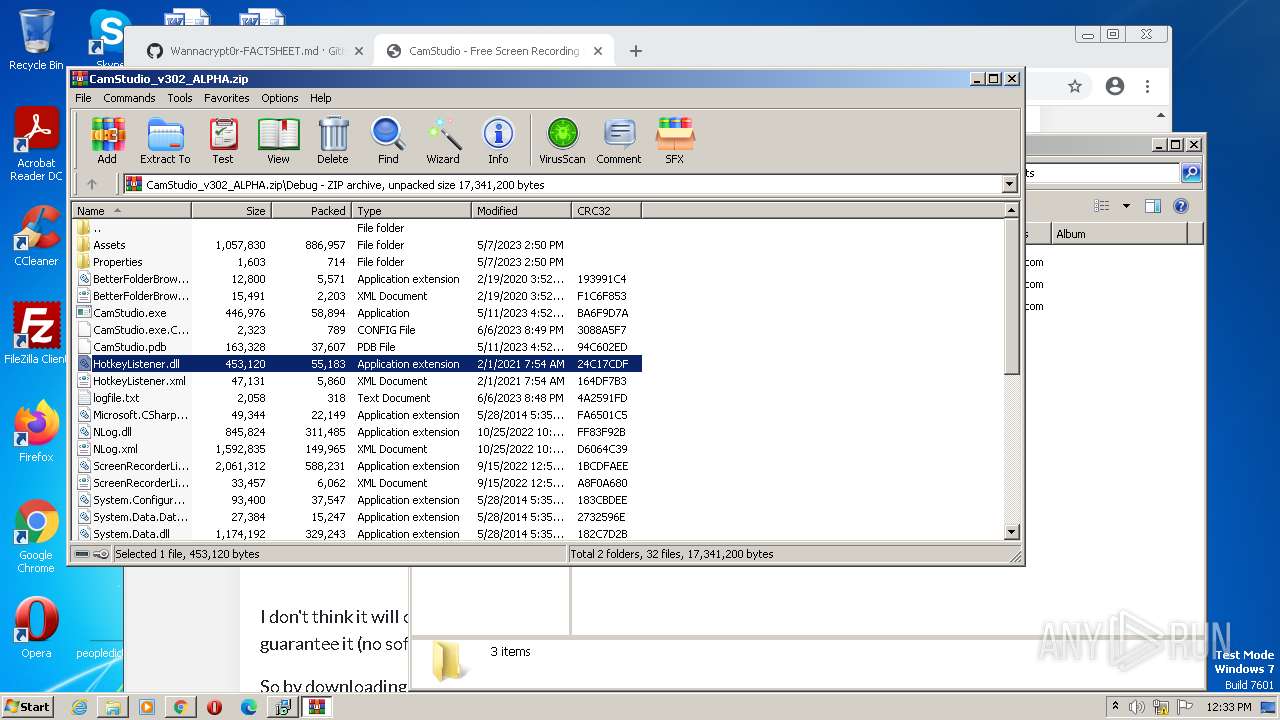Sort by Type column header
The width and height of the screenshot is (1280, 720).
(x=411, y=210)
